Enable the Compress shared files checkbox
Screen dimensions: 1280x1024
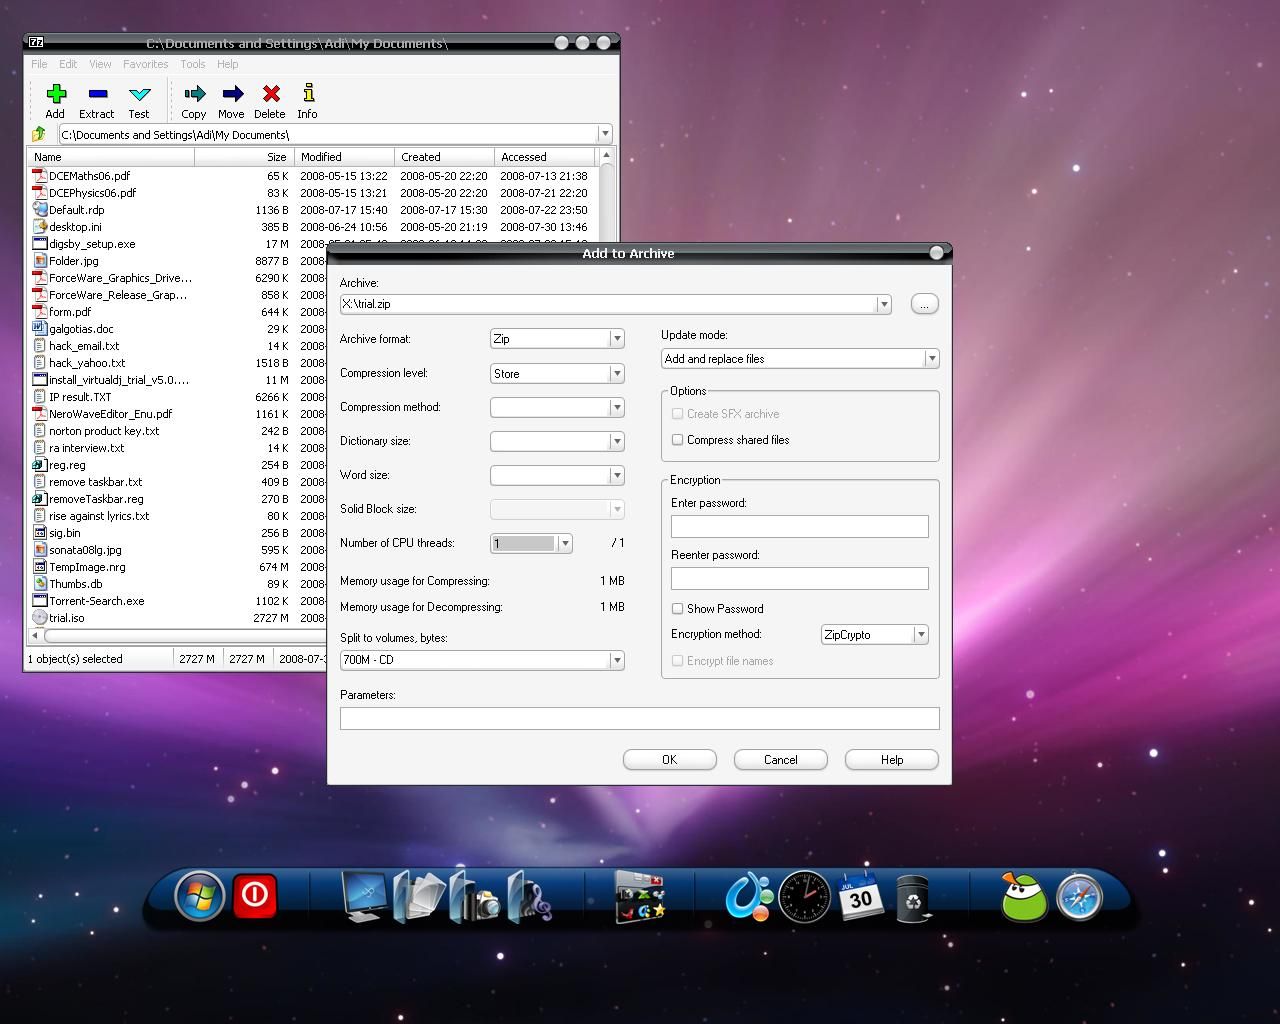678,440
